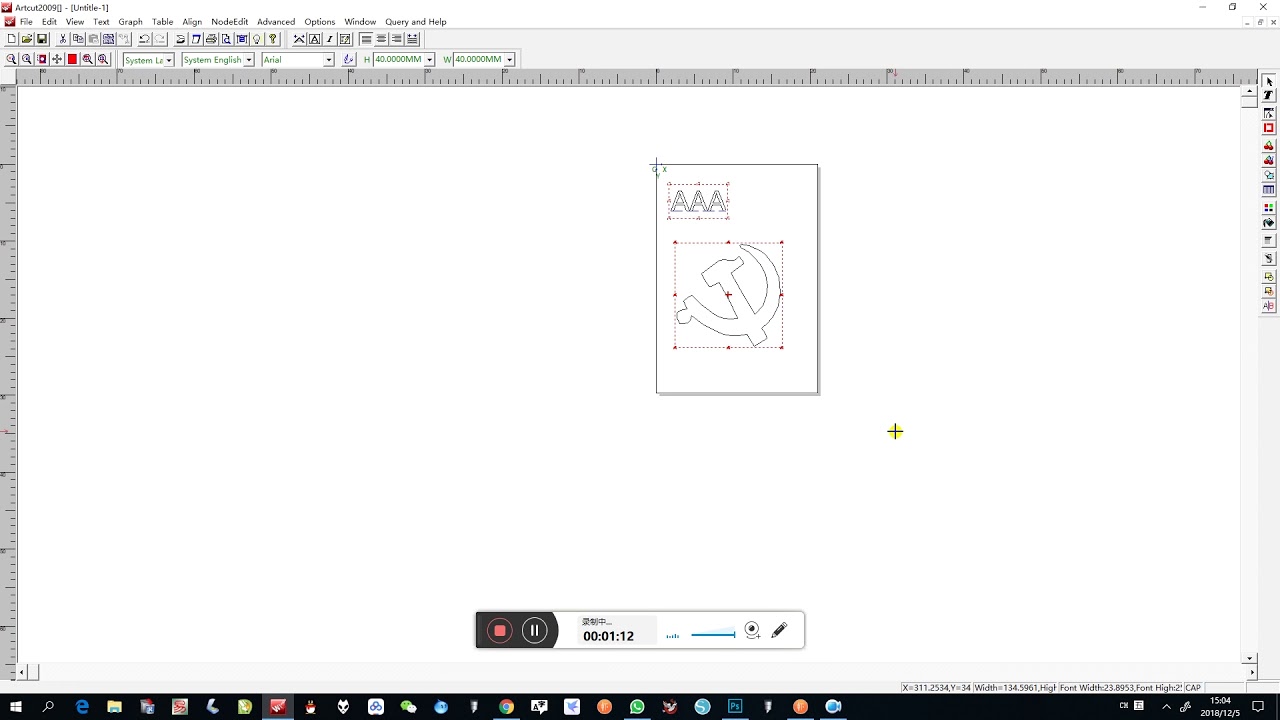Select the red rectangle tool

(x=1269, y=127)
